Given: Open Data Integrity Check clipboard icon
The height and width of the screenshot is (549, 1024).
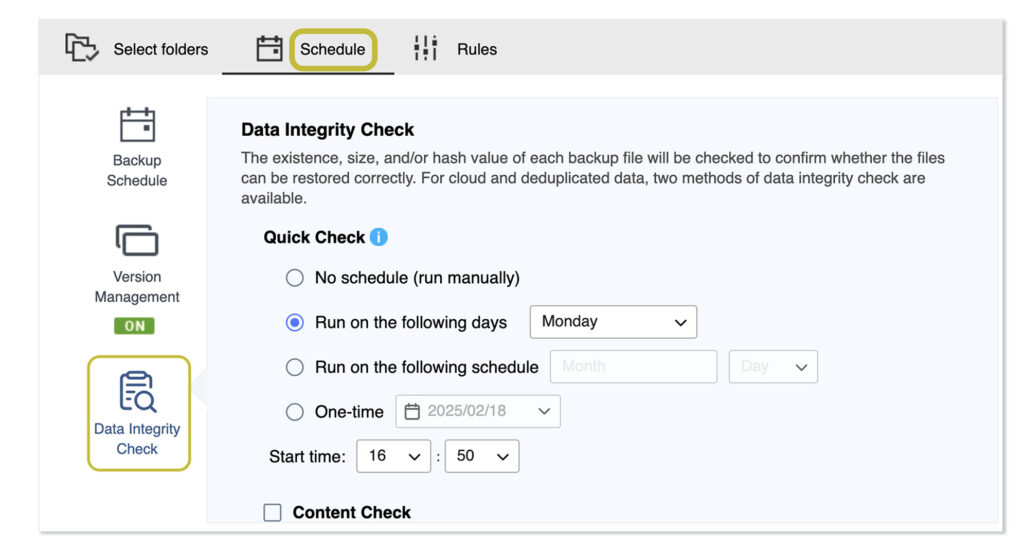Looking at the screenshot, I should [x=137, y=391].
